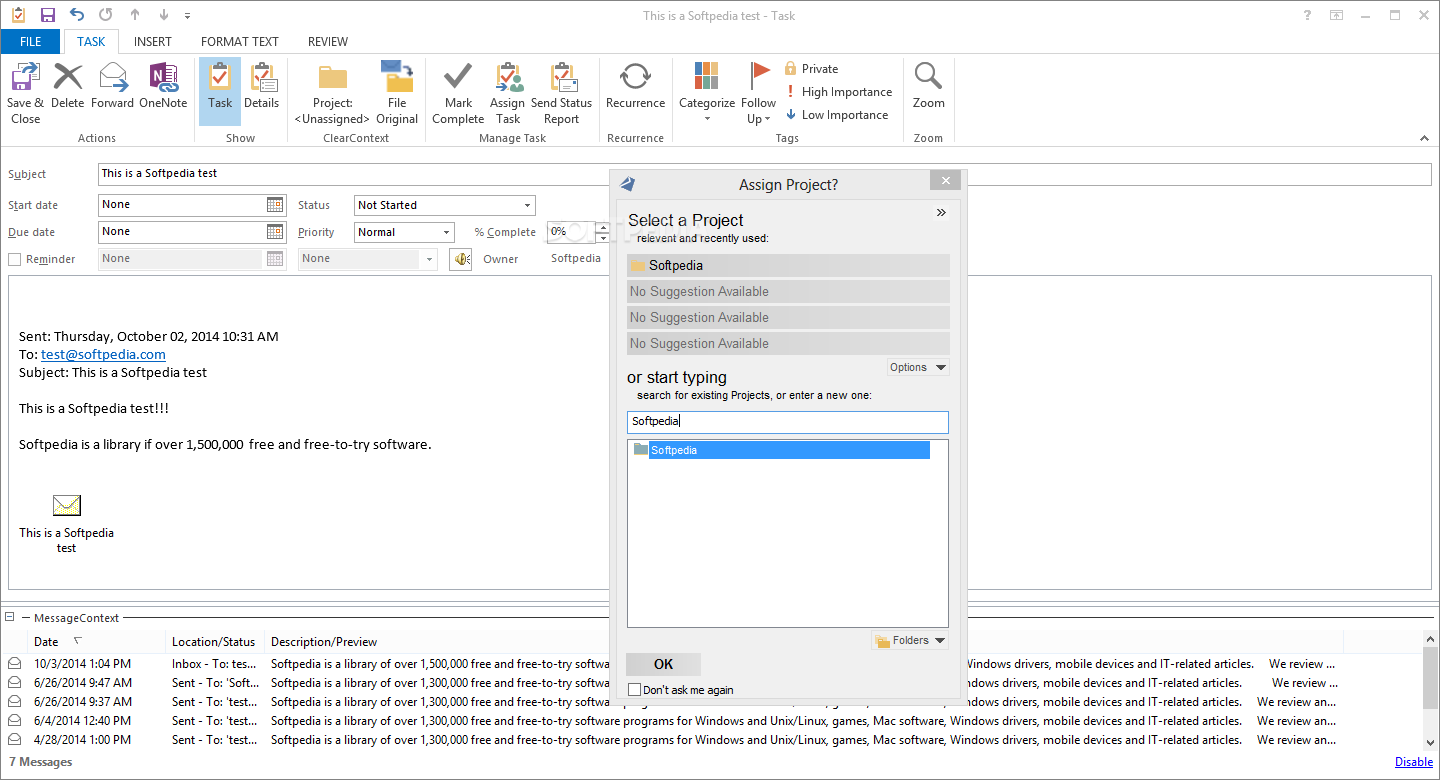This screenshot has height=780, width=1440.
Task: Show the Task view in ribbon
Action: 220,91
